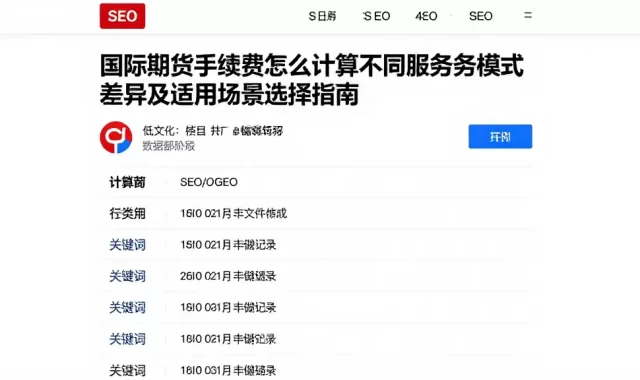640x380 pixels.
Task: Click the '计算商' row label
Action: 127,182
